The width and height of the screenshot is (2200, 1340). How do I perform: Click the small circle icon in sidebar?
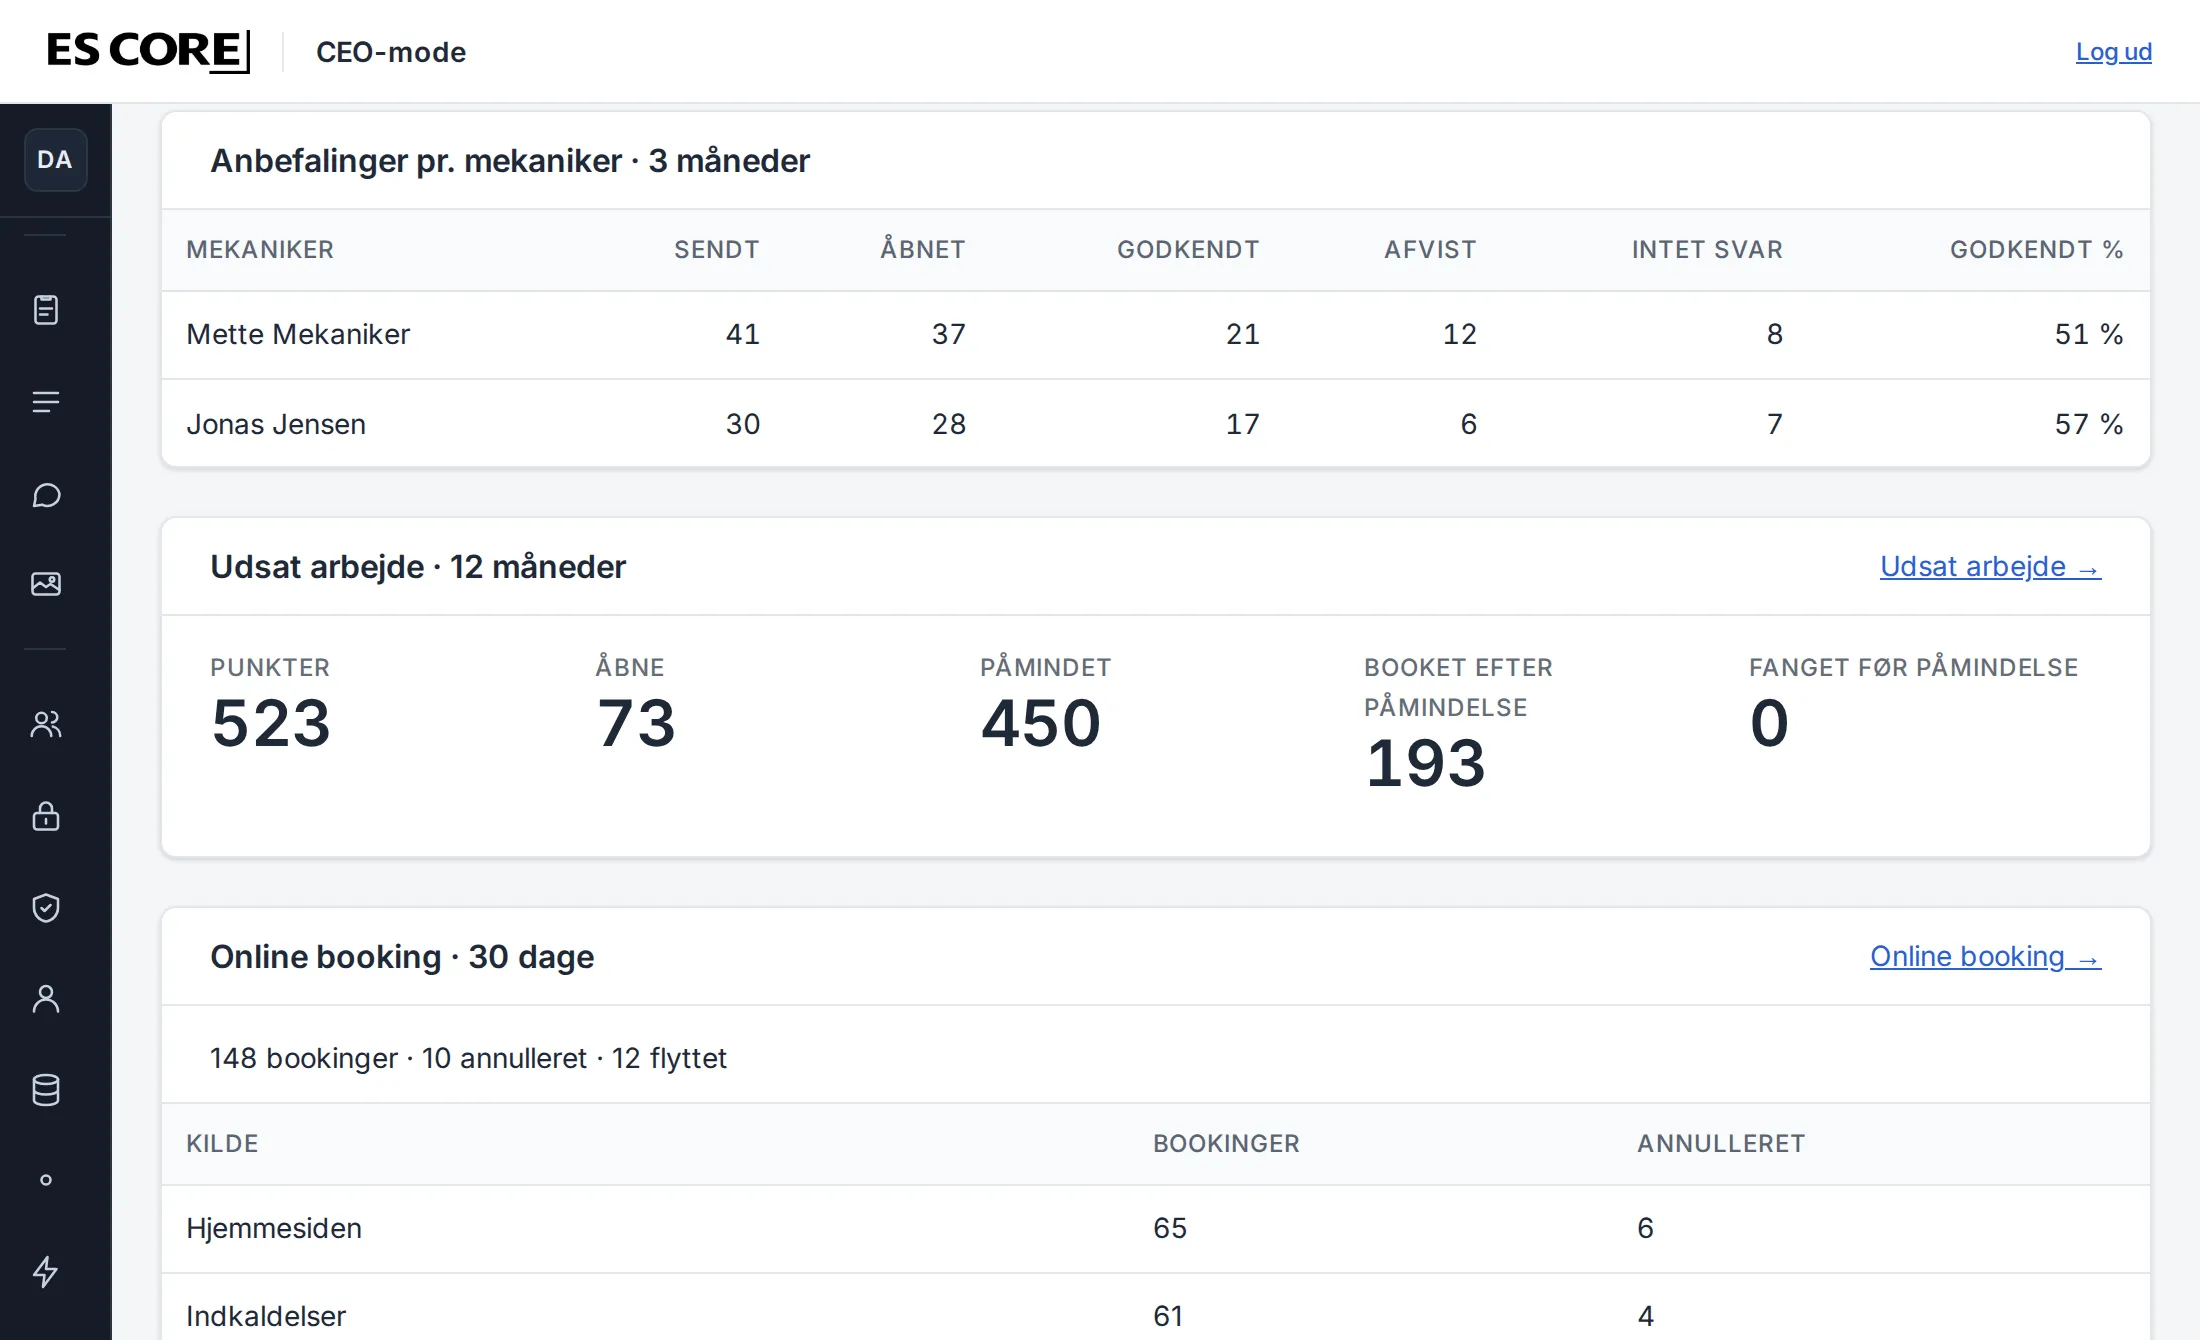(46, 1180)
